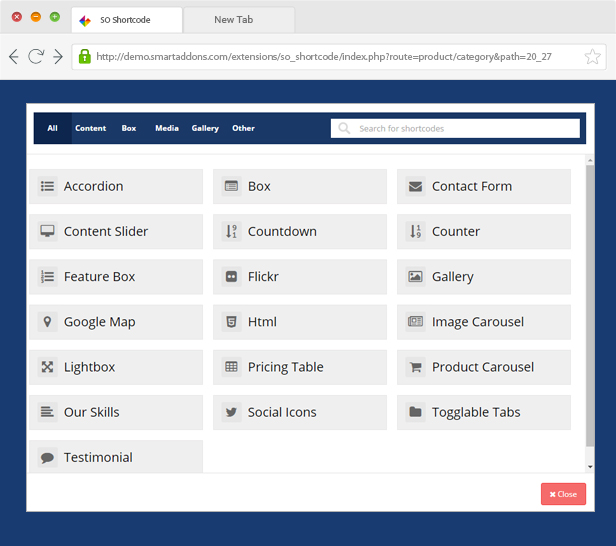Click the search magnifier icon
The width and height of the screenshot is (616, 546).
(344, 128)
